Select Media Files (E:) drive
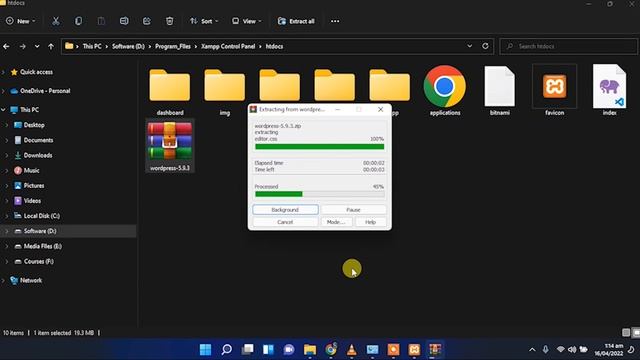 tap(42, 246)
